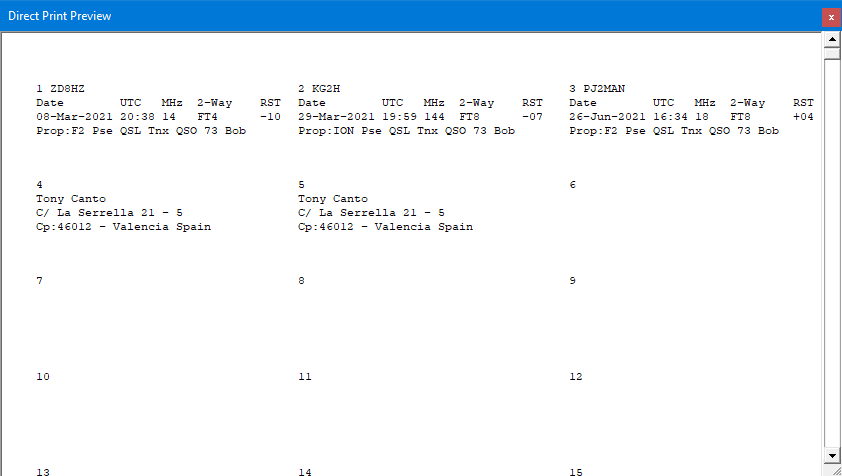Close the Direct Print Preview window
The width and height of the screenshot is (842, 476).
point(829,16)
